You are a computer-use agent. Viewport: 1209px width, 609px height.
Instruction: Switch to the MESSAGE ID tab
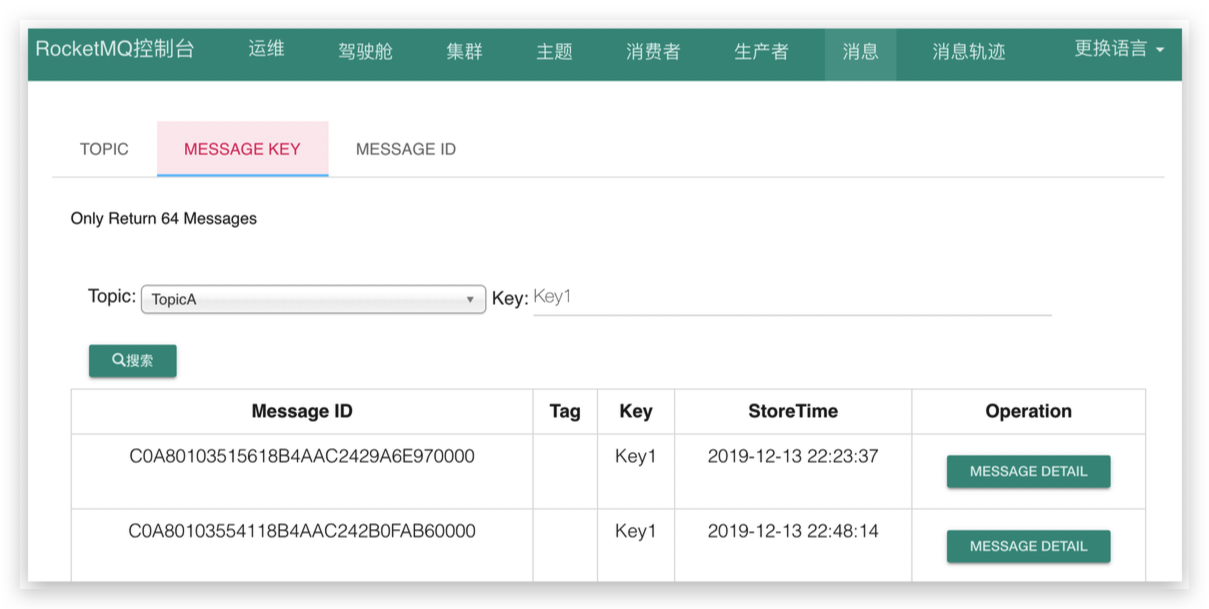pos(404,148)
